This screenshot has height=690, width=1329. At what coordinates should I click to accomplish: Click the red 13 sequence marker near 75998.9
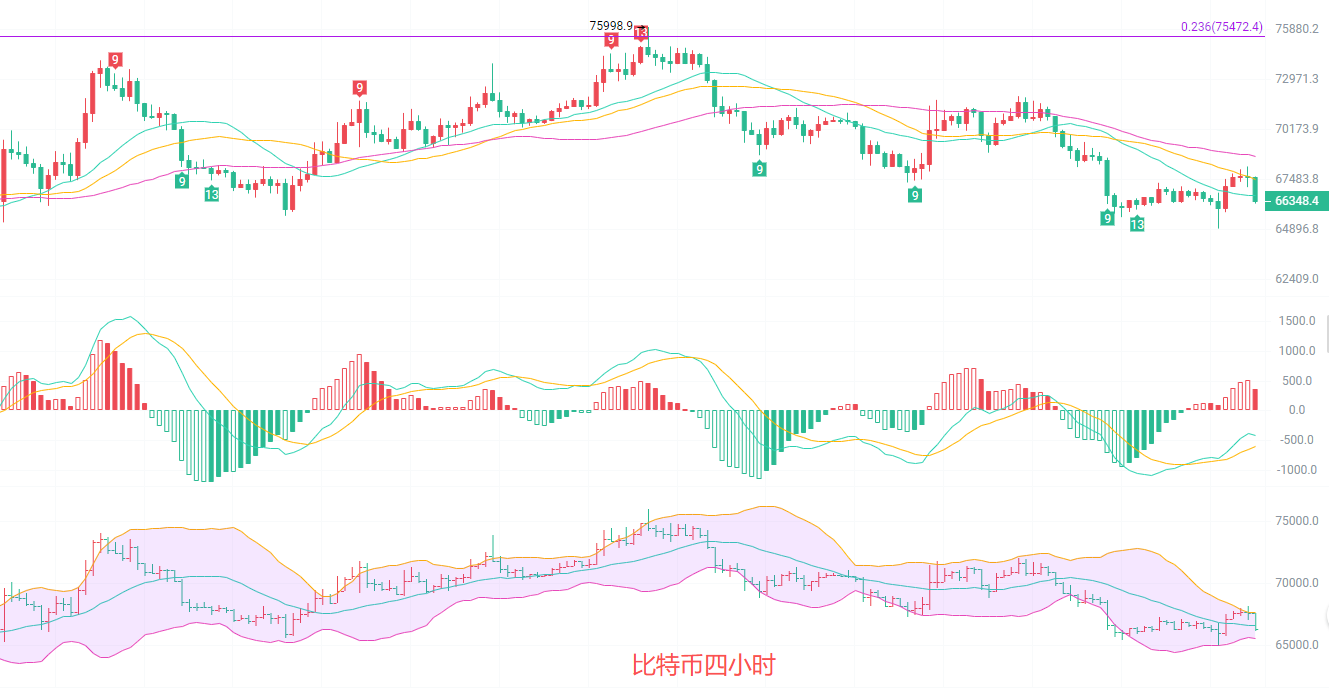click(x=640, y=34)
